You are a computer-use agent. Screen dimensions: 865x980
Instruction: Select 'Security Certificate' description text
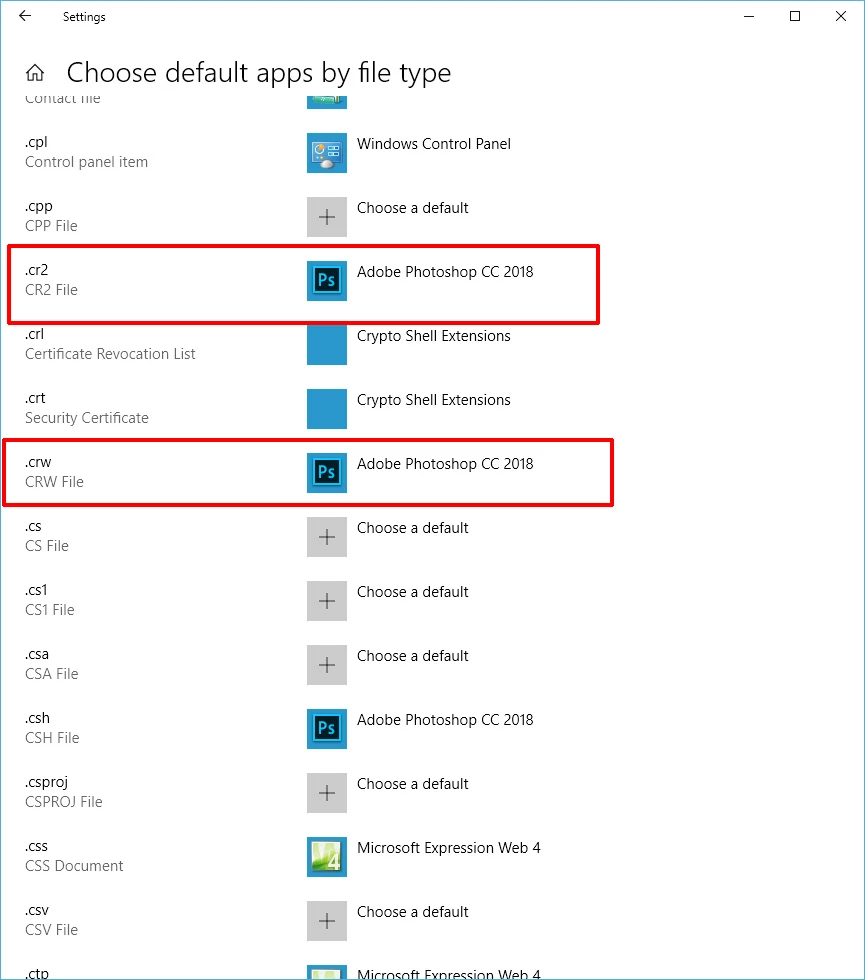tap(87, 418)
